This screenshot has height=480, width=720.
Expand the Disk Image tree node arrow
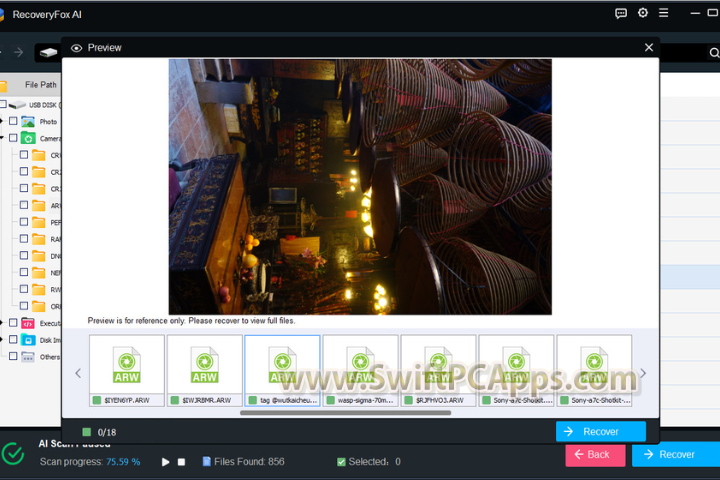point(1,340)
